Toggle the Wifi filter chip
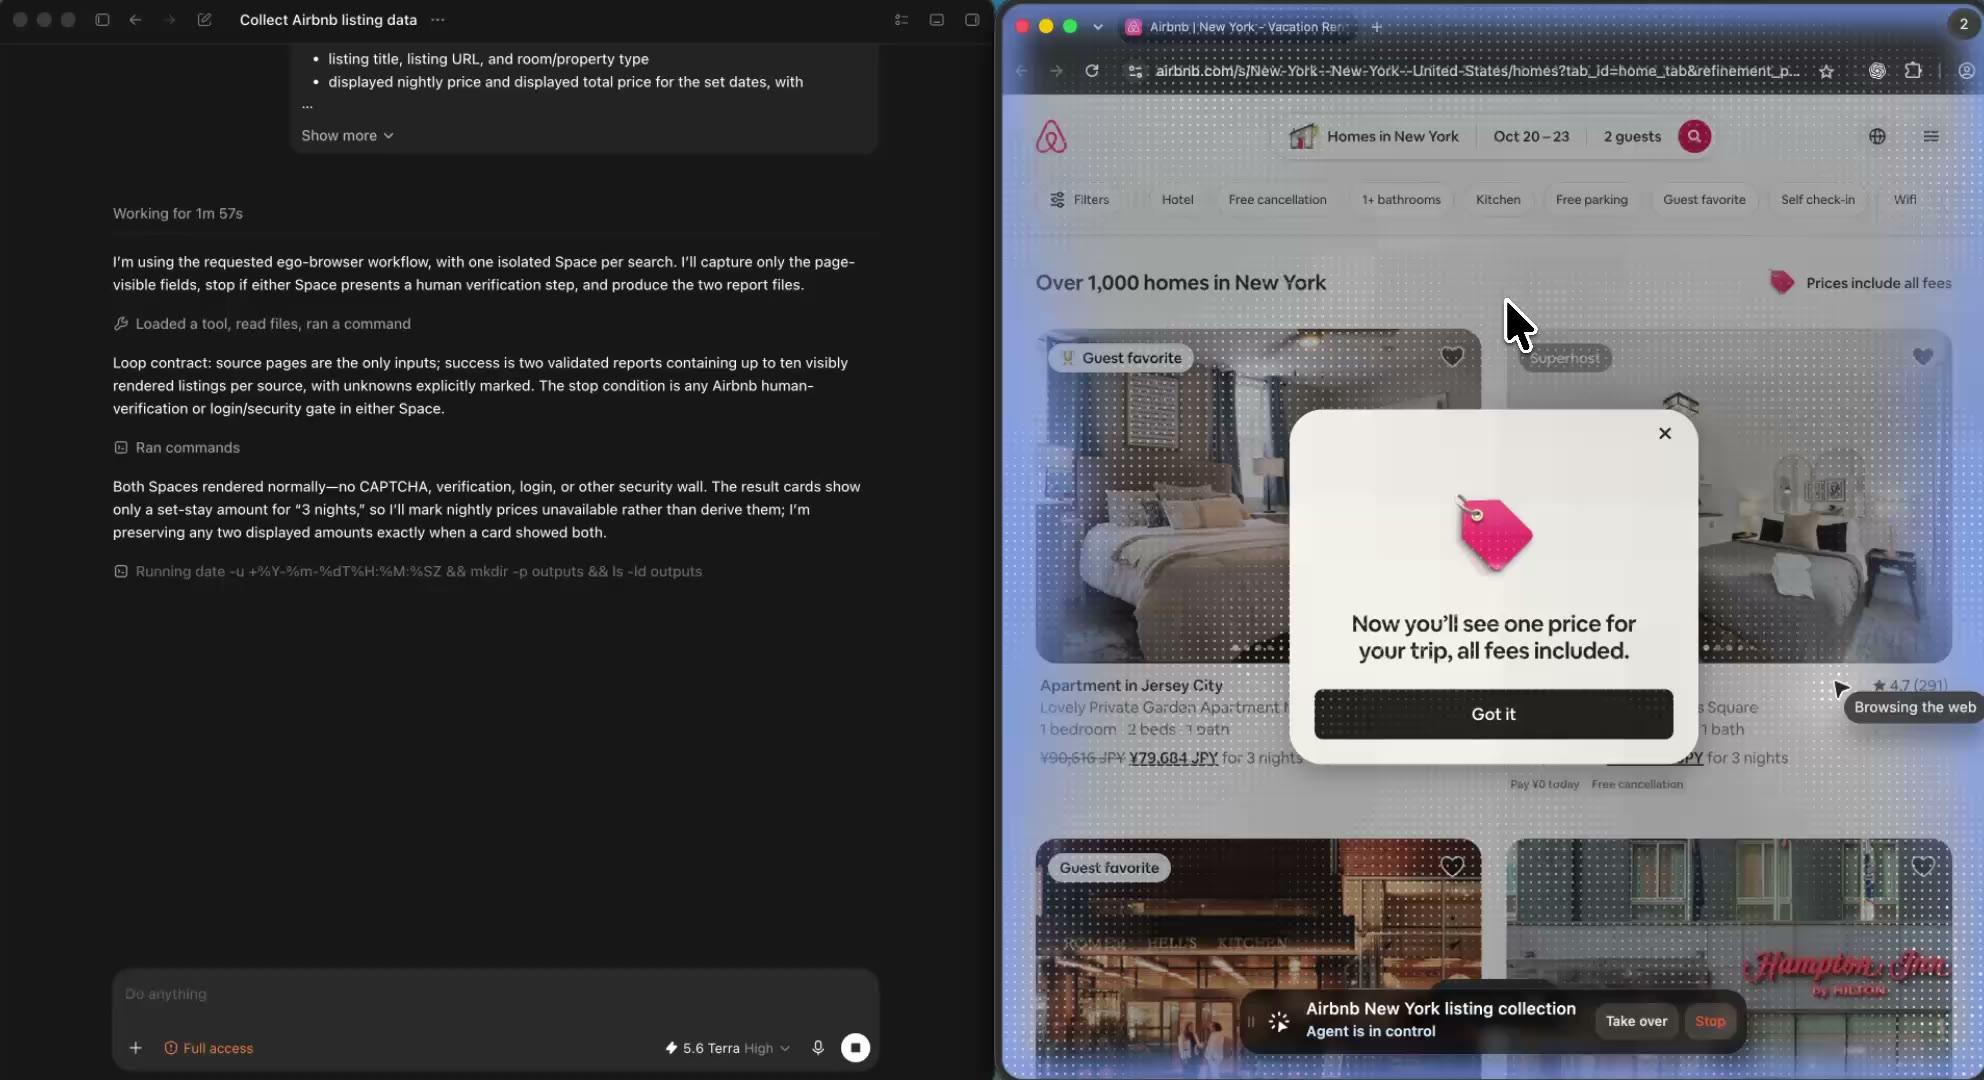 click(x=1905, y=200)
